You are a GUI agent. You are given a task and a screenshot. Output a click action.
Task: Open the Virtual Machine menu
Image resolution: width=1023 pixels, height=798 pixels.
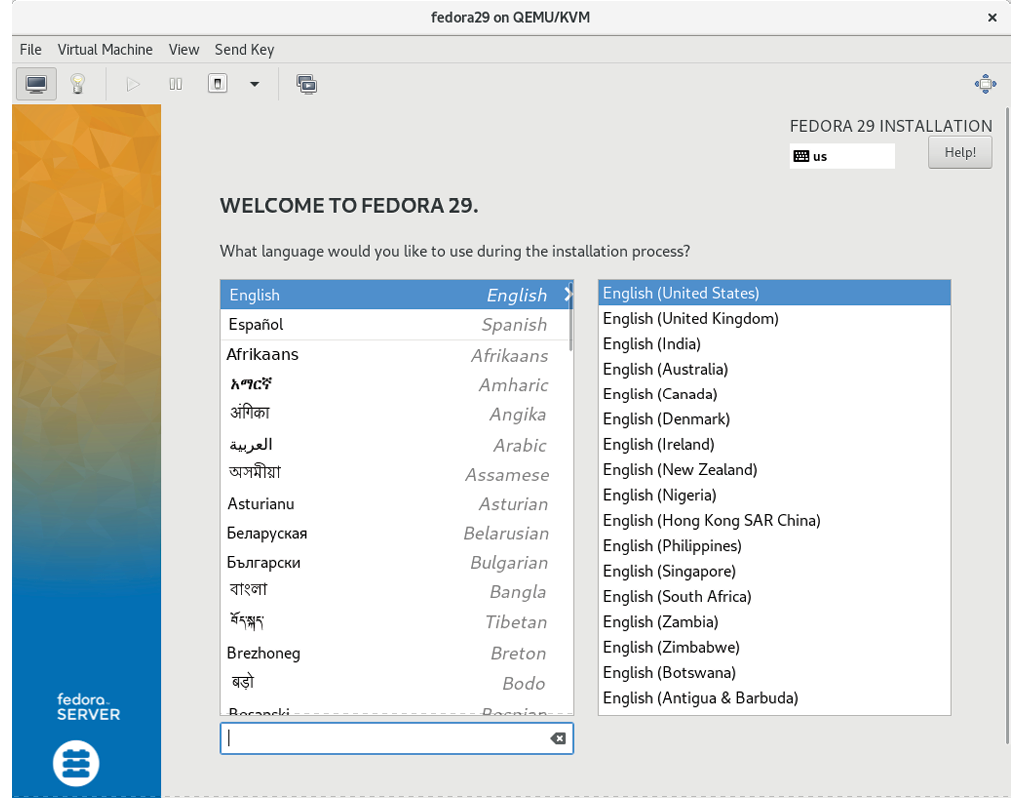(x=105, y=49)
